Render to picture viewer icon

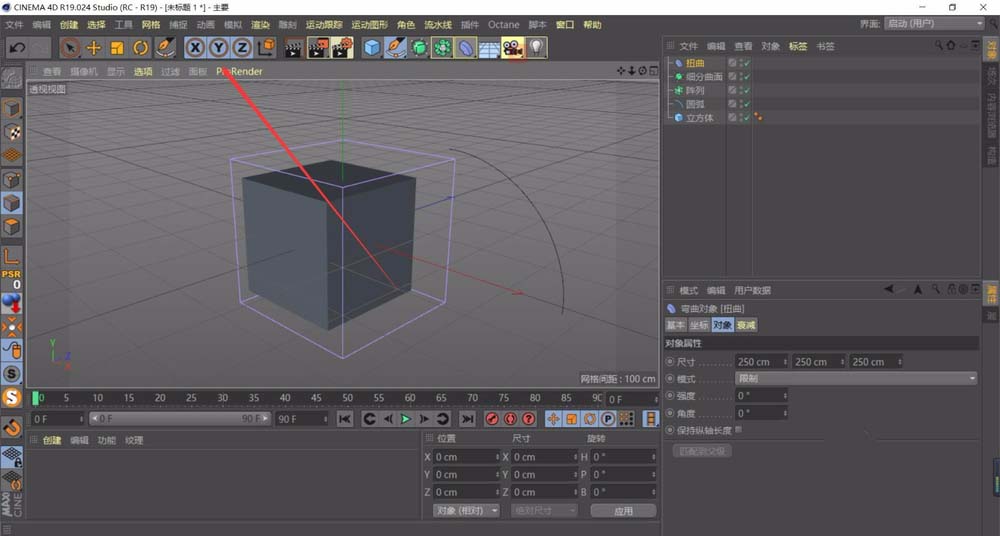(318, 47)
